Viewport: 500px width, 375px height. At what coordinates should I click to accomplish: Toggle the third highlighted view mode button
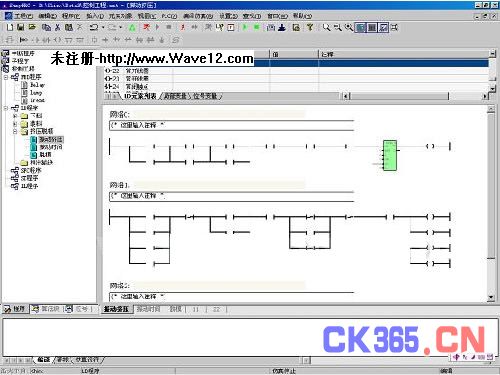click(x=383, y=27)
